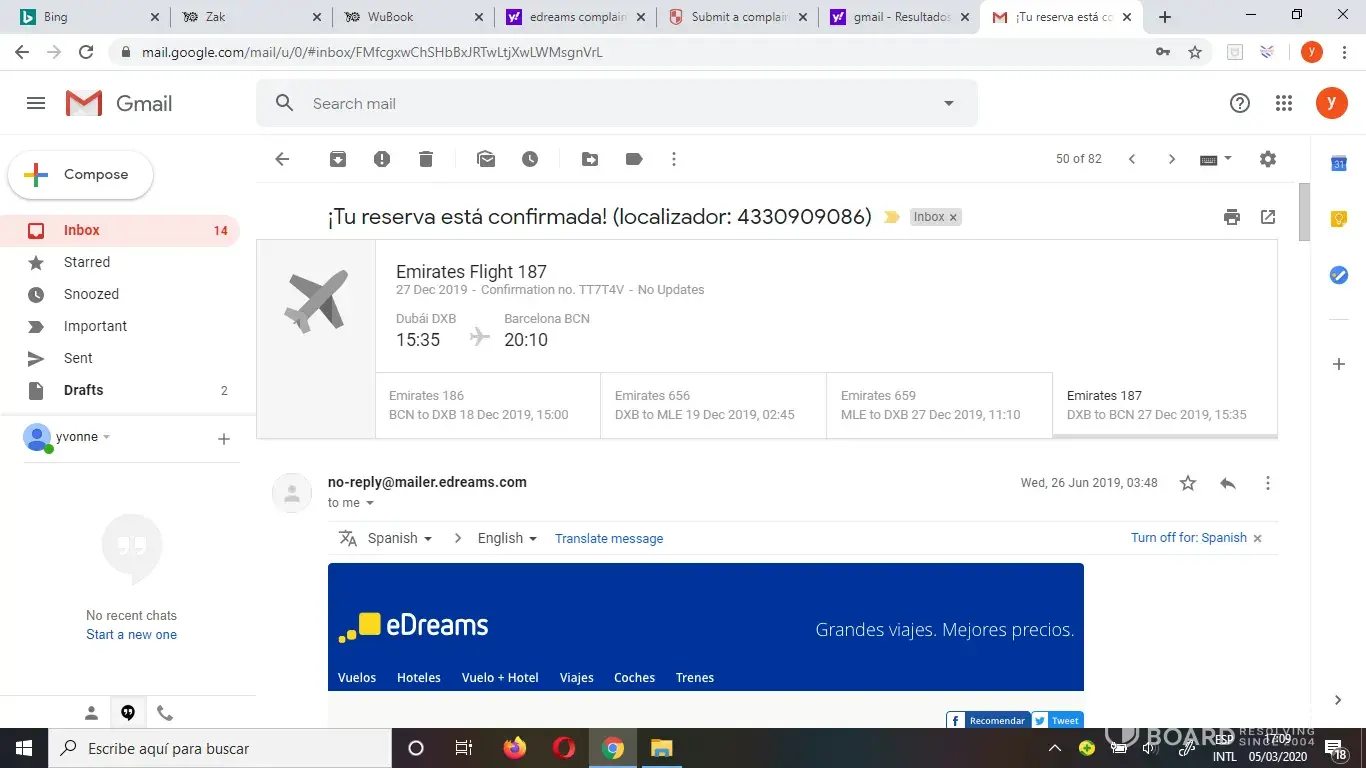
Task: Dismiss Turn off for Spanish option
Action: pos(1258,538)
